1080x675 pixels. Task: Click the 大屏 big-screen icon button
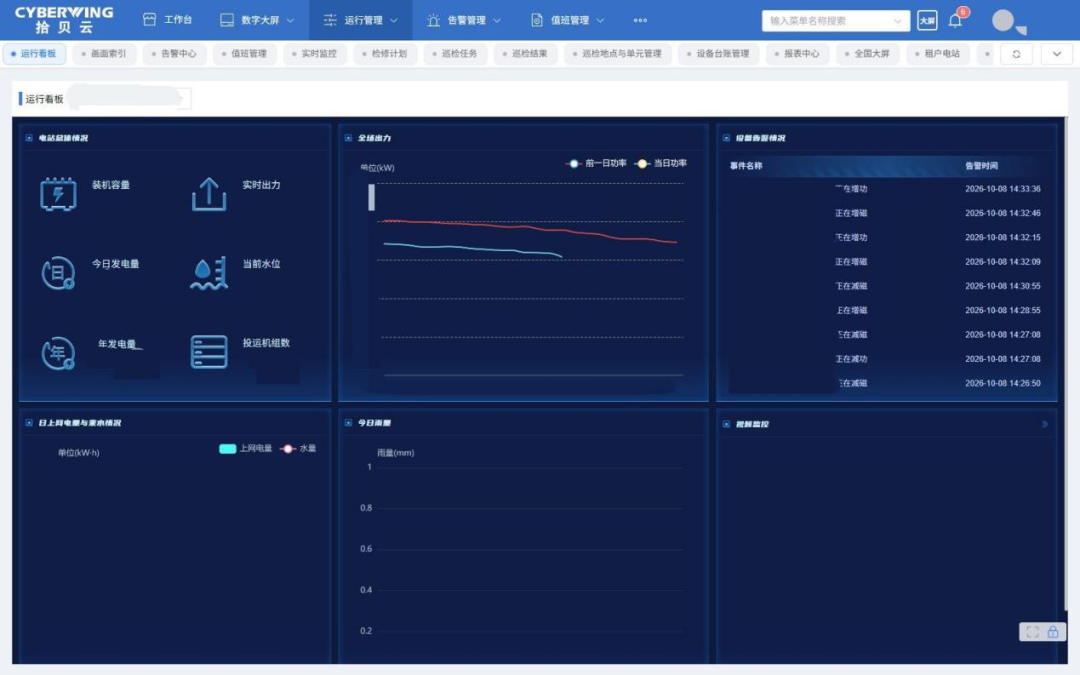927,21
